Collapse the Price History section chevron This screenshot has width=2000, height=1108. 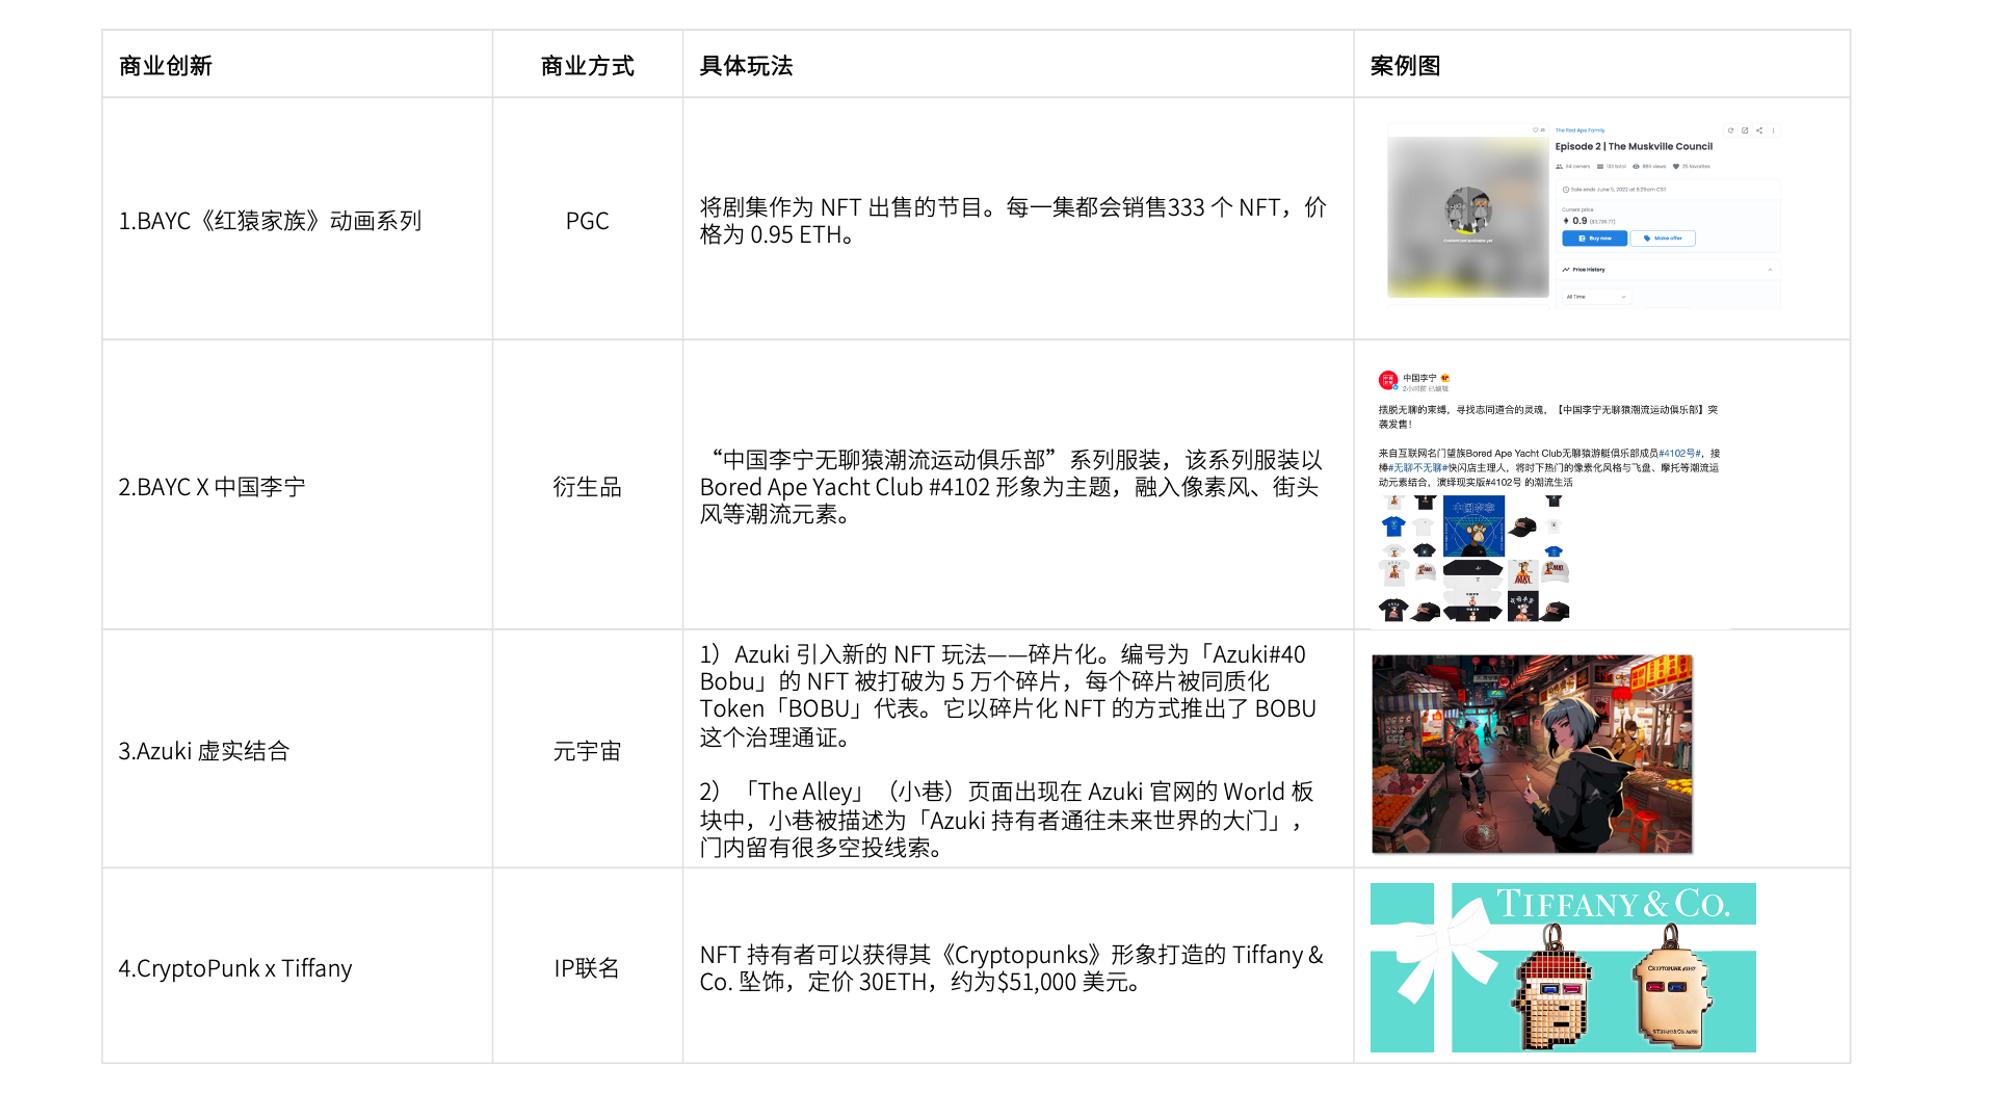point(1770,269)
